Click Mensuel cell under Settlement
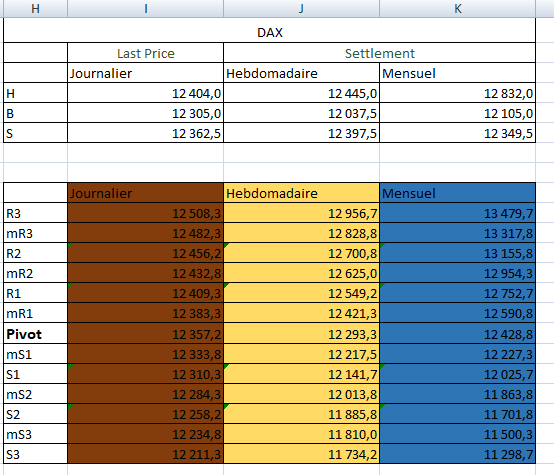This screenshot has width=554, height=475. tap(458, 73)
